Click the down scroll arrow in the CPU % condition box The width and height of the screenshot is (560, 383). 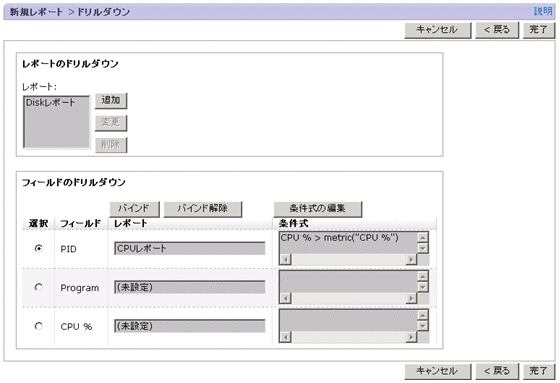(423, 326)
